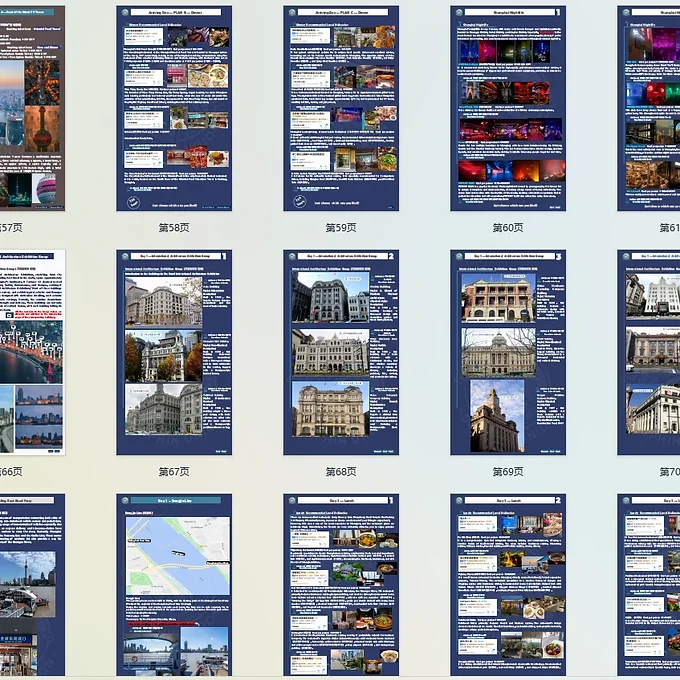Click the 第60页 page label
Viewport: 680px width, 680px height.
(x=508, y=228)
